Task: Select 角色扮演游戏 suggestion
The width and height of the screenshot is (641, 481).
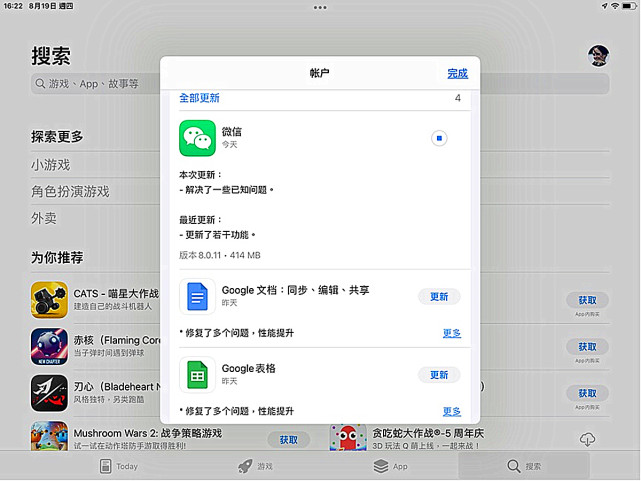Action: [70, 191]
